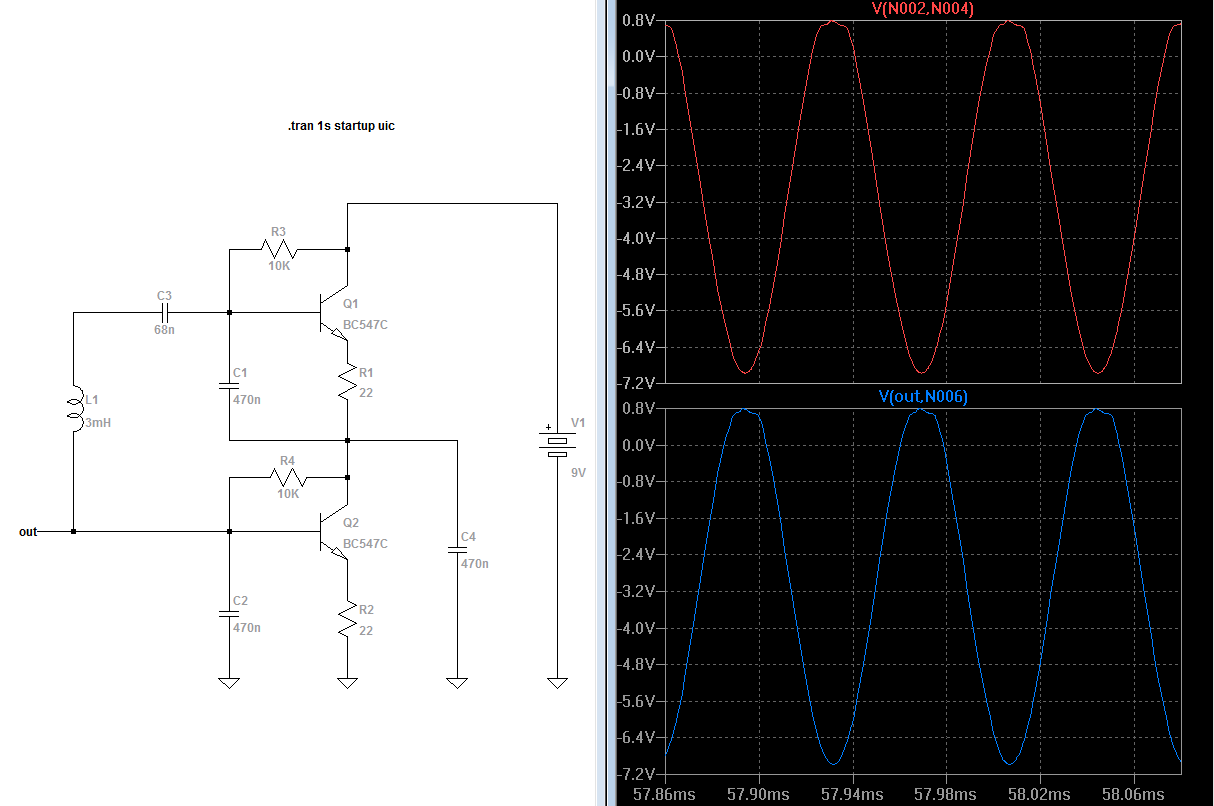Screen dimensions: 1214x806
Task: Click the 57.98ms time axis label
Action: [x=946, y=794]
